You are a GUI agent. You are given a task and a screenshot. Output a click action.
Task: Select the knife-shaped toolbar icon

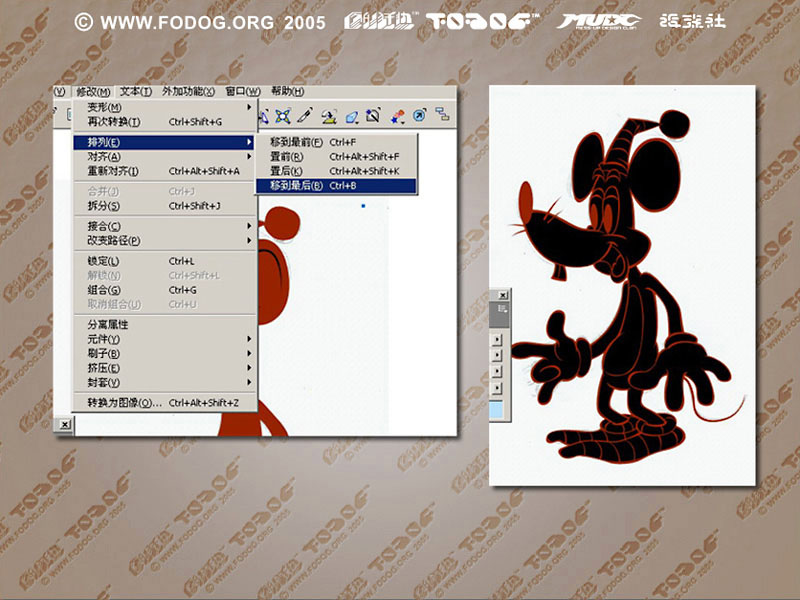[305, 116]
